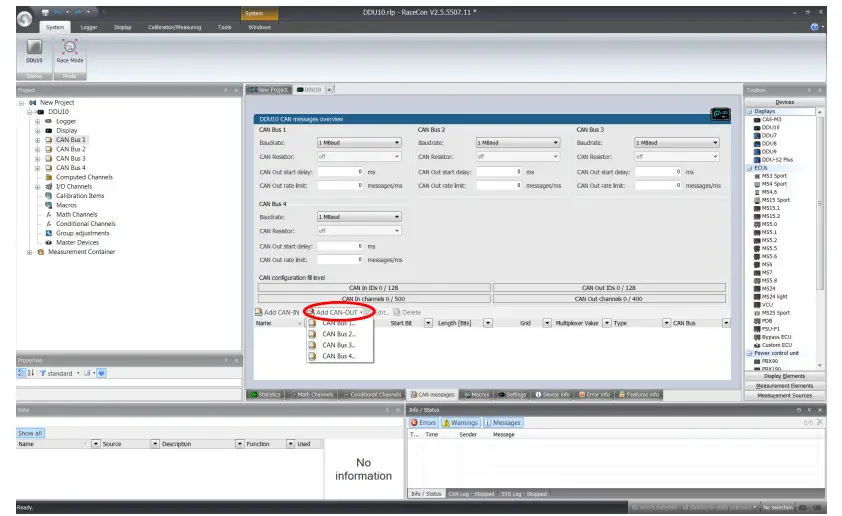Click CAN Bus 1 Out start delay field
Viewport: 842px width, 516px height.
(340, 172)
